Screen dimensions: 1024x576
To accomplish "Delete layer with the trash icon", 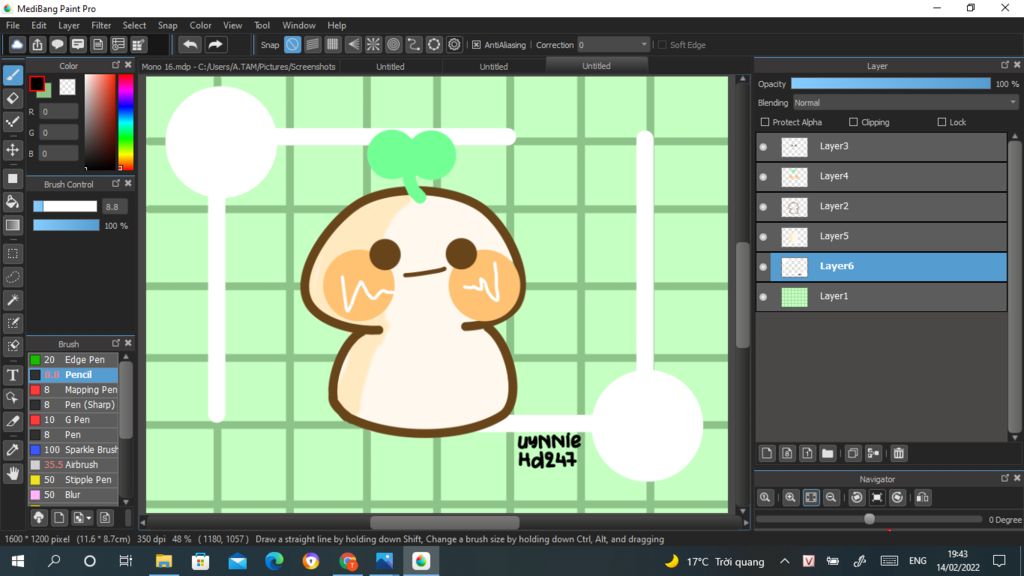I will point(899,453).
